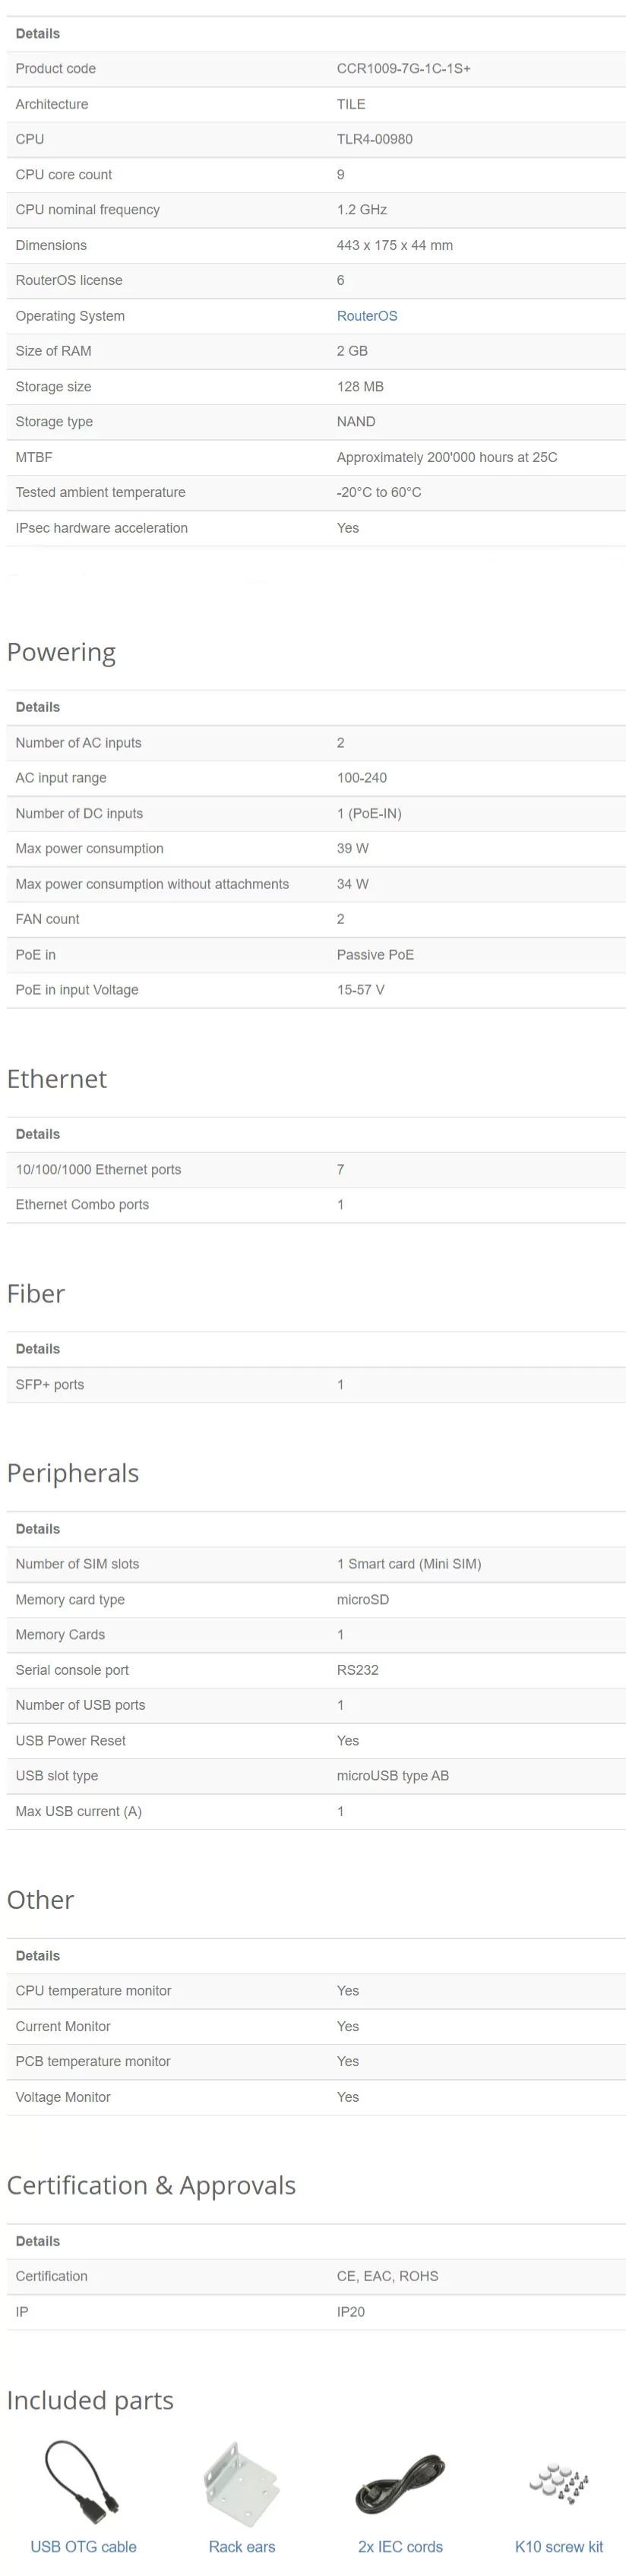Click the CPU value TLR4-00980

[374, 139]
